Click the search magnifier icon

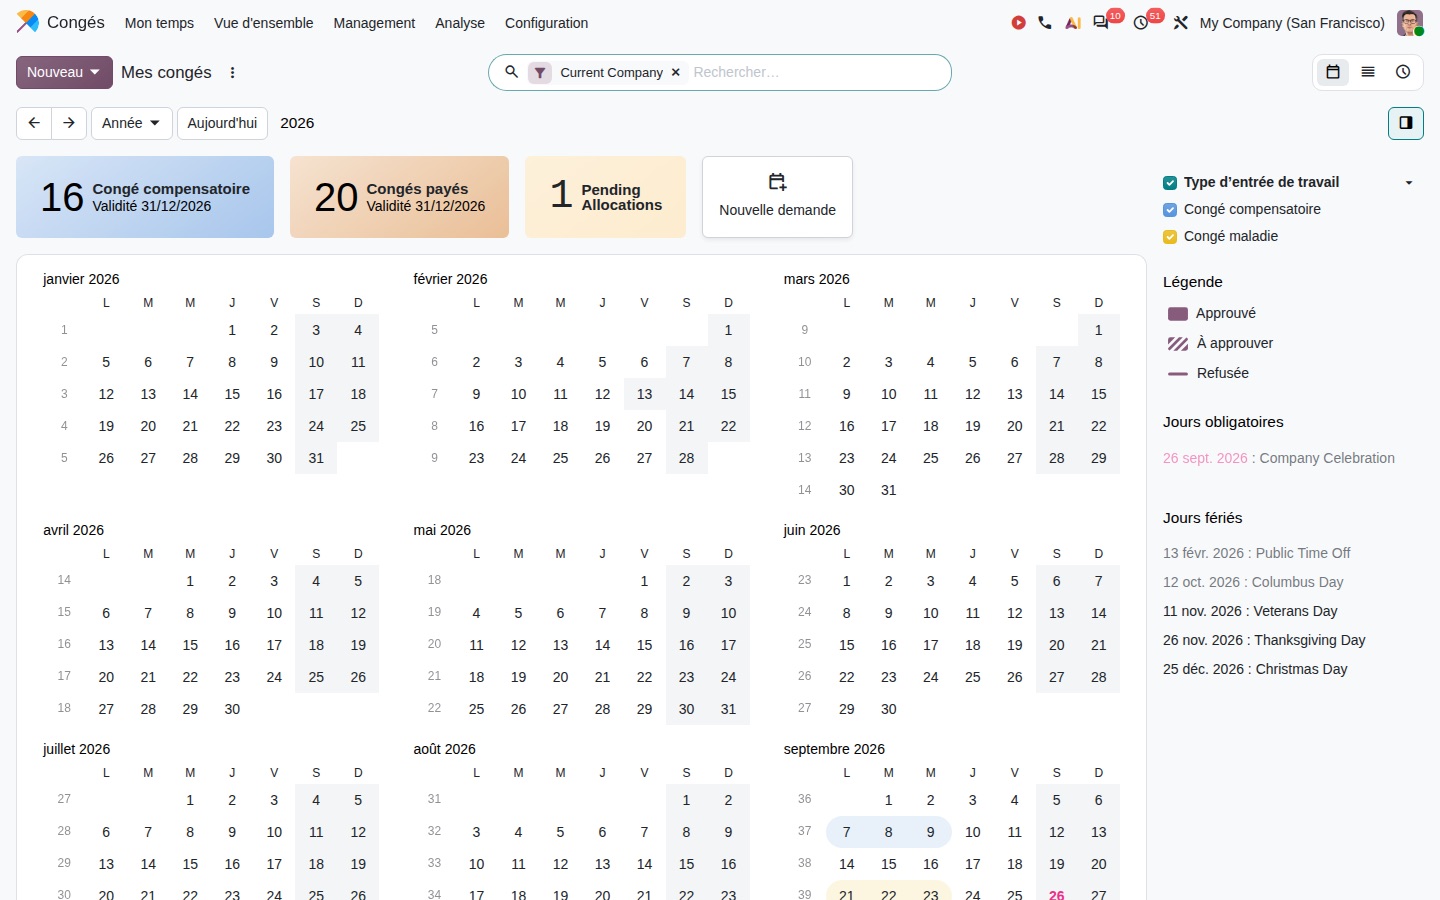[511, 72]
